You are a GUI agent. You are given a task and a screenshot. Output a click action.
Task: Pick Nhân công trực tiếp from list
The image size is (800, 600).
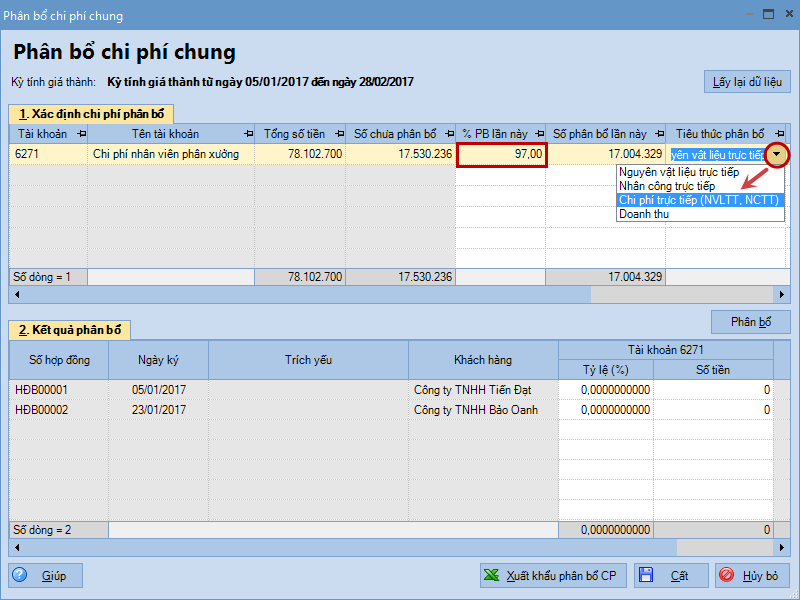(x=666, y=186)
